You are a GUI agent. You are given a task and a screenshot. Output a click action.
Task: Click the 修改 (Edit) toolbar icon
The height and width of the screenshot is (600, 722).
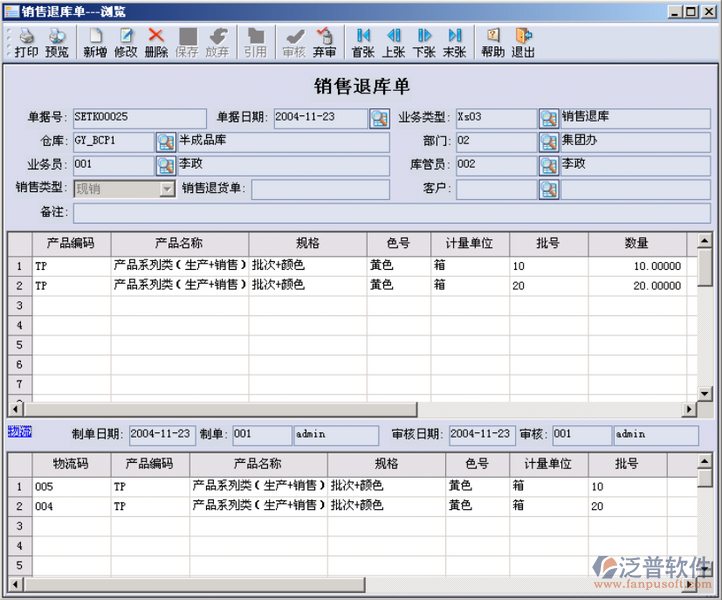(126, 42)
